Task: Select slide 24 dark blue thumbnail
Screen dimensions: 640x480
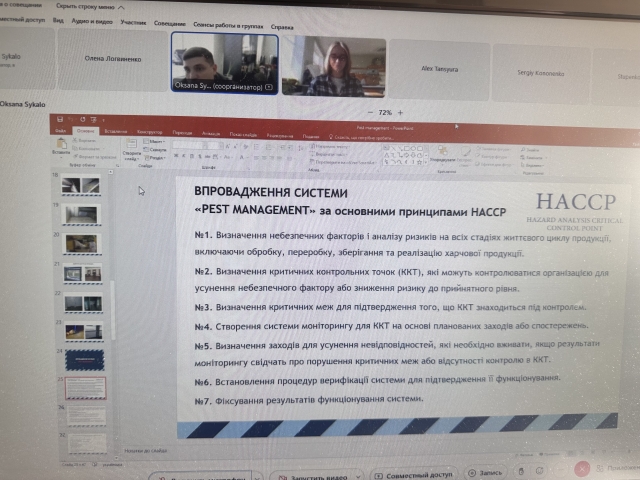Action: [85, 360]
